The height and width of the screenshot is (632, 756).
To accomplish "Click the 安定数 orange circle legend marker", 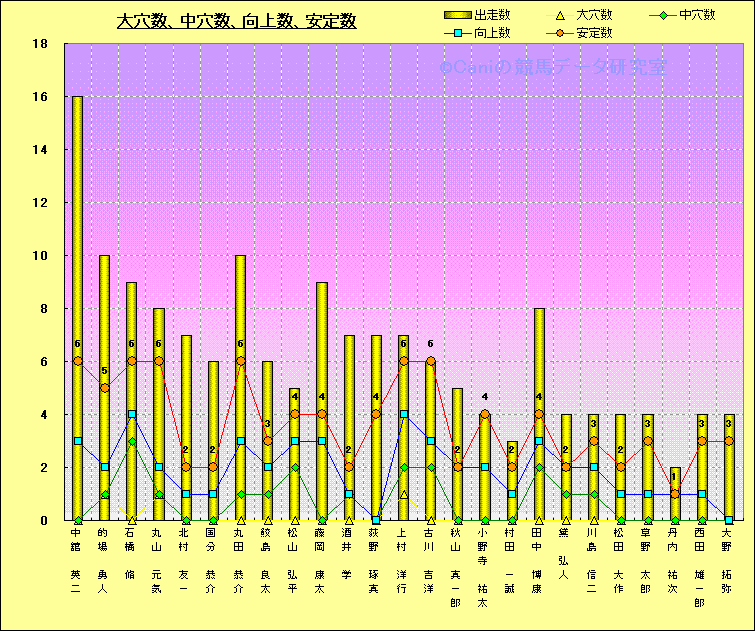I will (559, 33).
